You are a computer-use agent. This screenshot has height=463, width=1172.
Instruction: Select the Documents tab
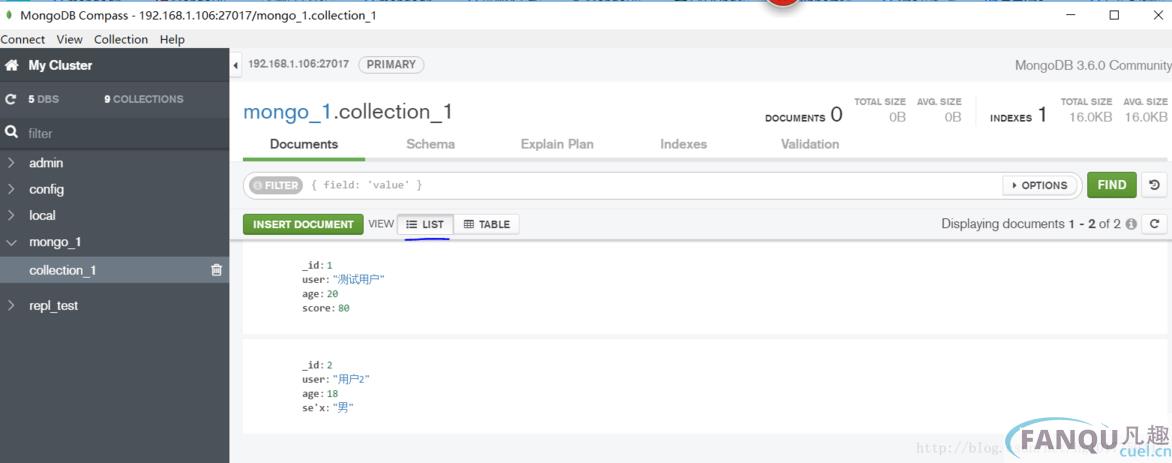tap(303, 144)
